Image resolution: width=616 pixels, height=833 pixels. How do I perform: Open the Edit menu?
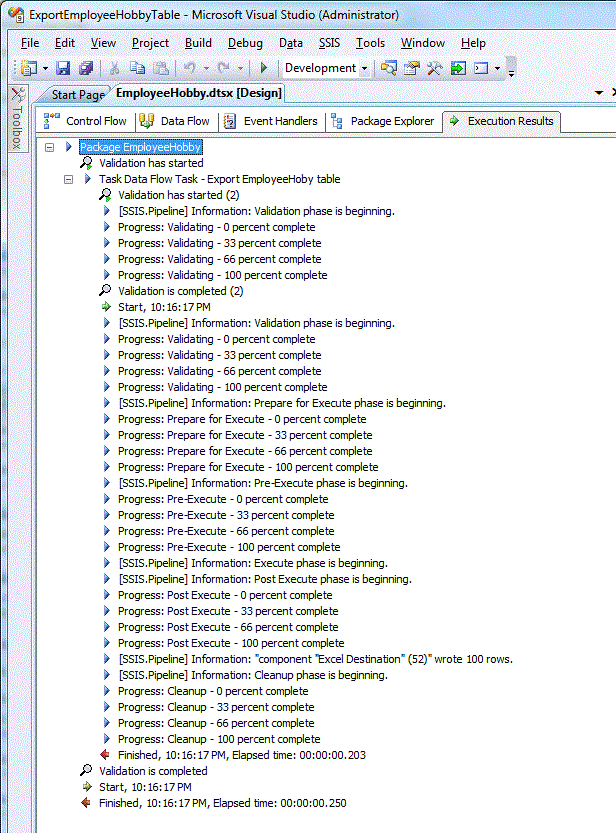coord(65,43)
